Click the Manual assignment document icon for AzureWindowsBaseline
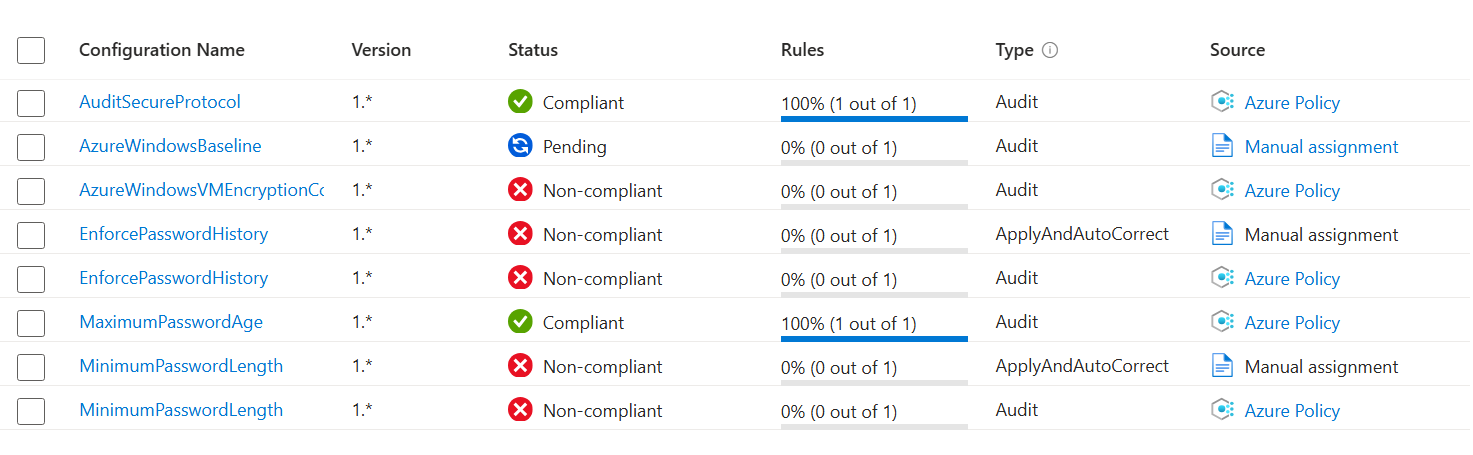 point(1222,146)
